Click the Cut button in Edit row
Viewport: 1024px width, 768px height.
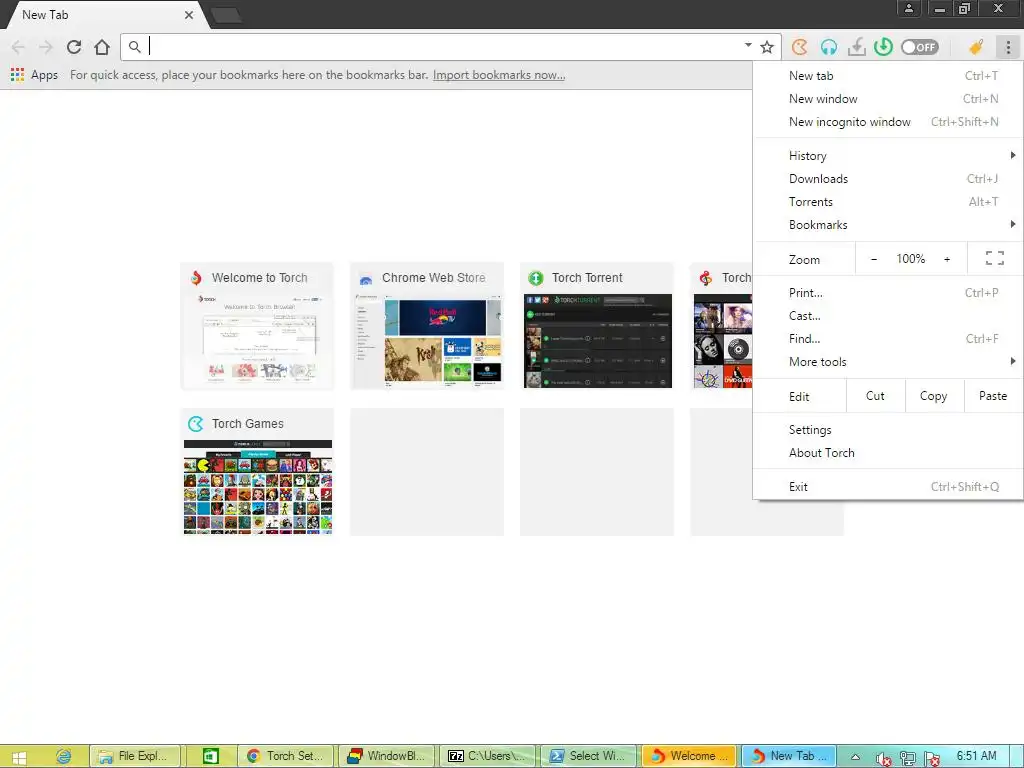coord(875,396)
